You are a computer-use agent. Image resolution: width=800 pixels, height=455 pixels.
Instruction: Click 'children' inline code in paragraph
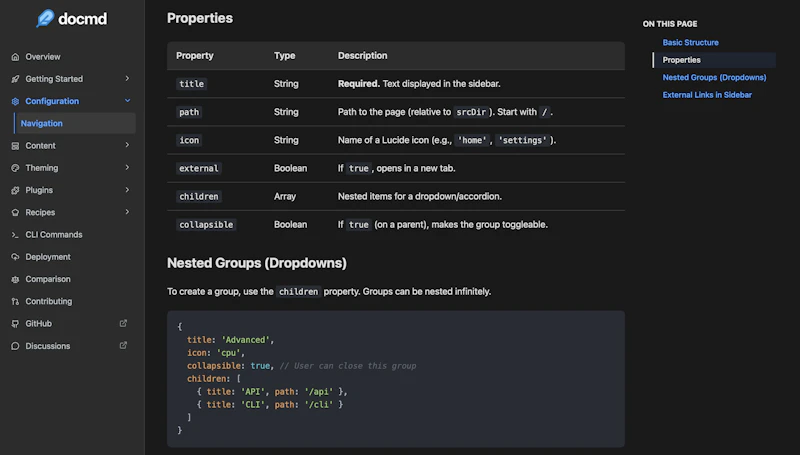pyautogui.click(x=298, y=292)
